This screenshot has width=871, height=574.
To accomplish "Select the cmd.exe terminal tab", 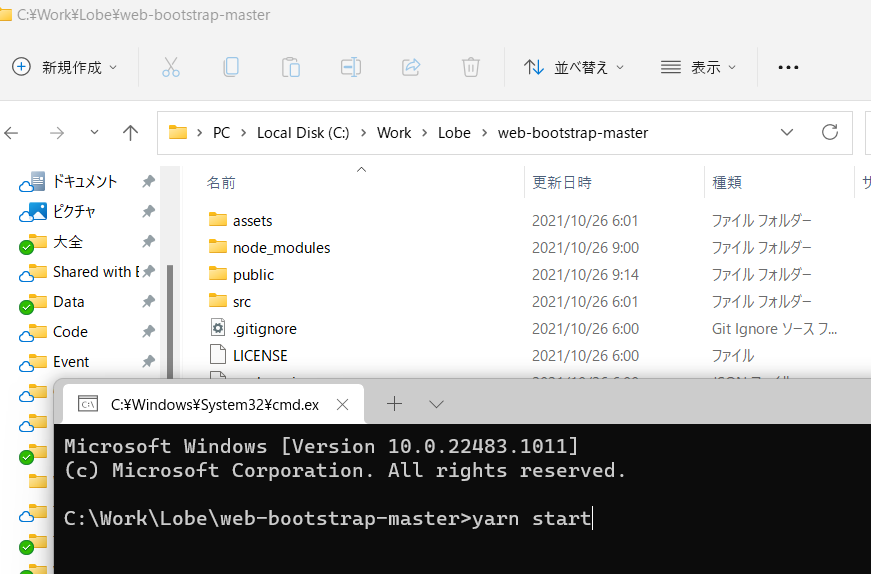I will click(214, 404).
